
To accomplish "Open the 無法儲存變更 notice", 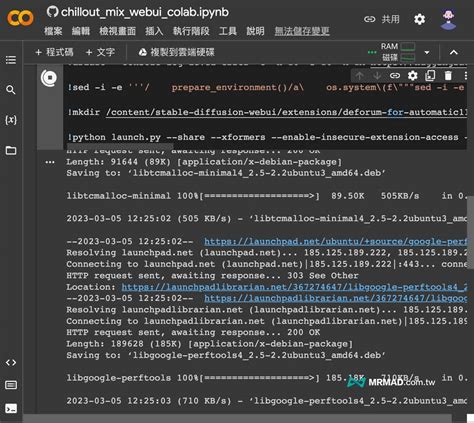I will (302, 31).
